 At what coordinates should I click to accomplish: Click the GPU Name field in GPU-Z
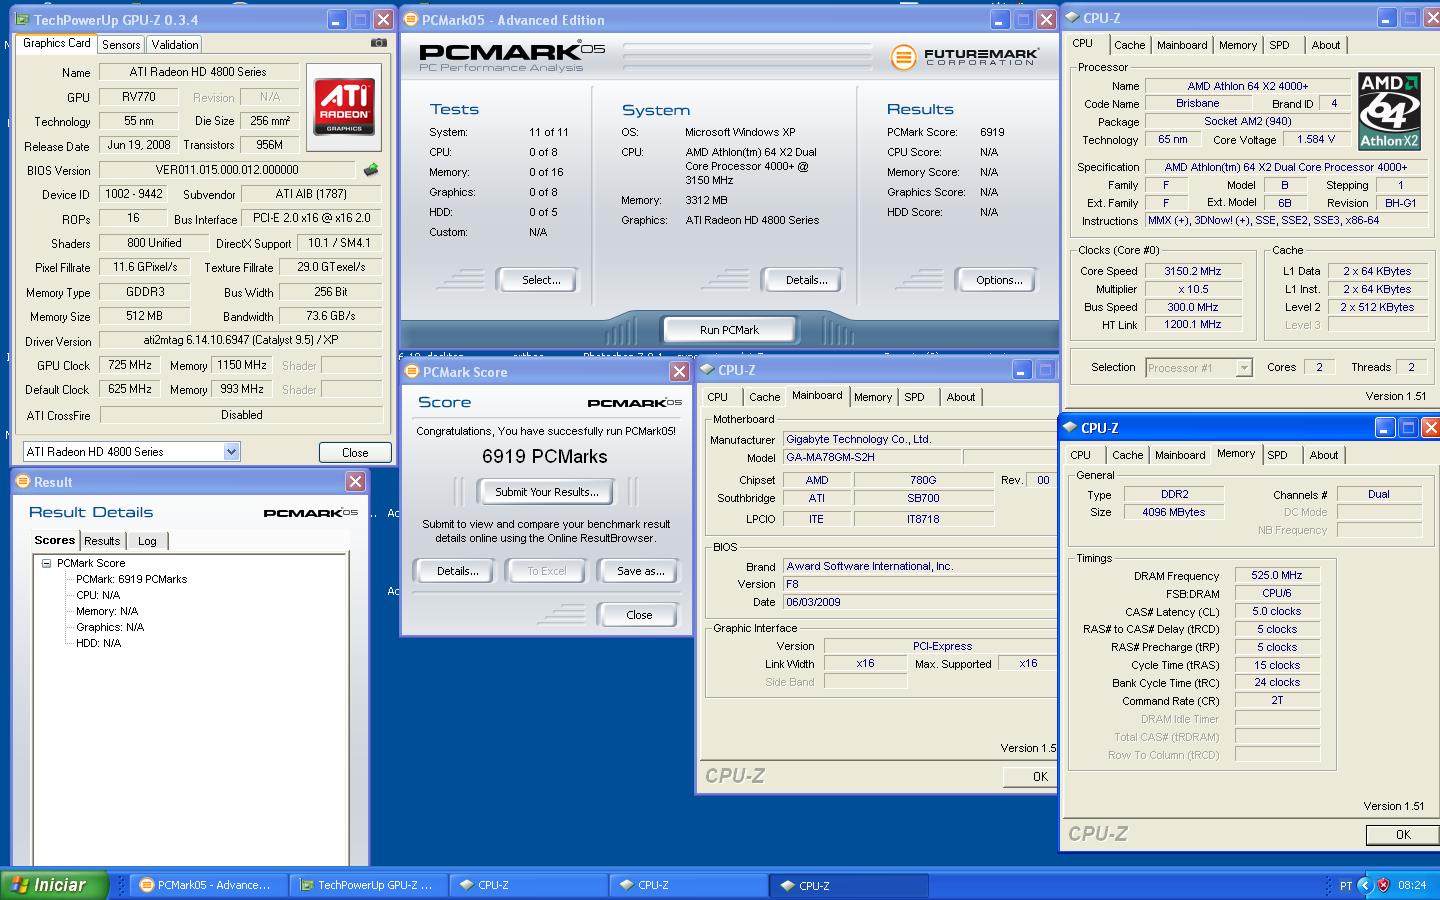click(x=198, y=72)
